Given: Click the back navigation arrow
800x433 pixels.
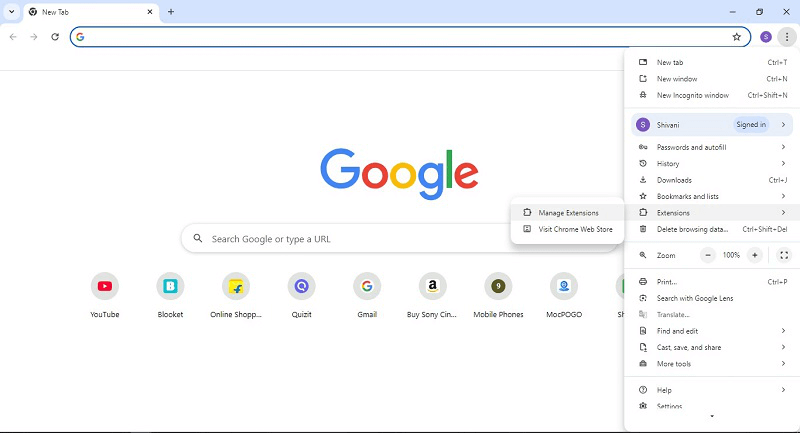Looking at the screenshot, I should click(x=13, y=37).
